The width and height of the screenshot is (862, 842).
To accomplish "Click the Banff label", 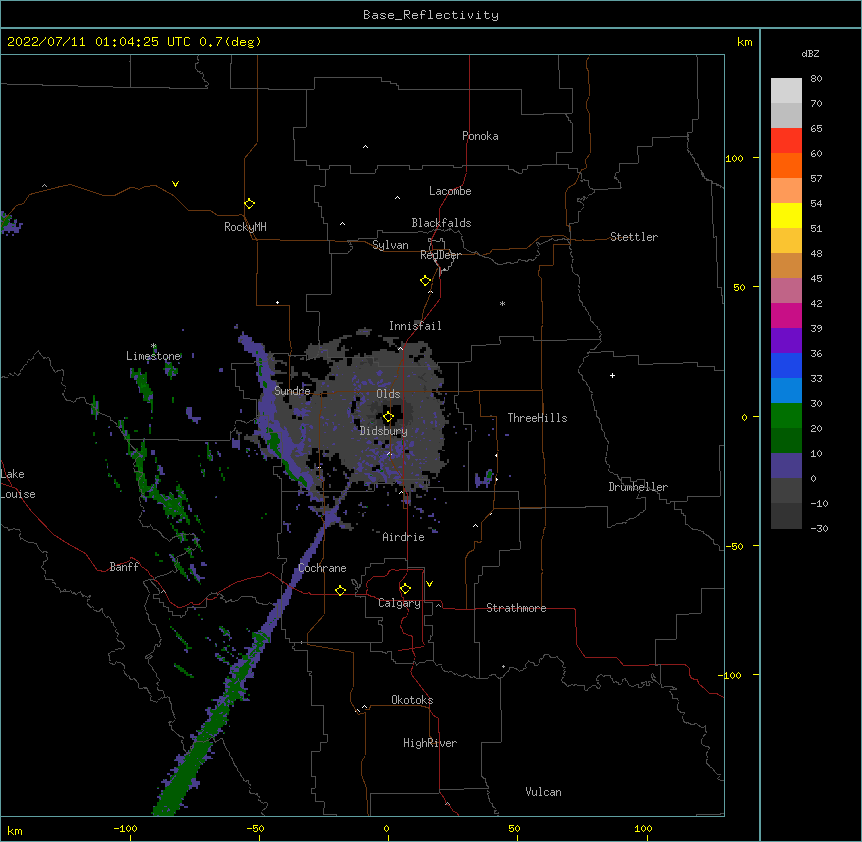I will [124, 567].
